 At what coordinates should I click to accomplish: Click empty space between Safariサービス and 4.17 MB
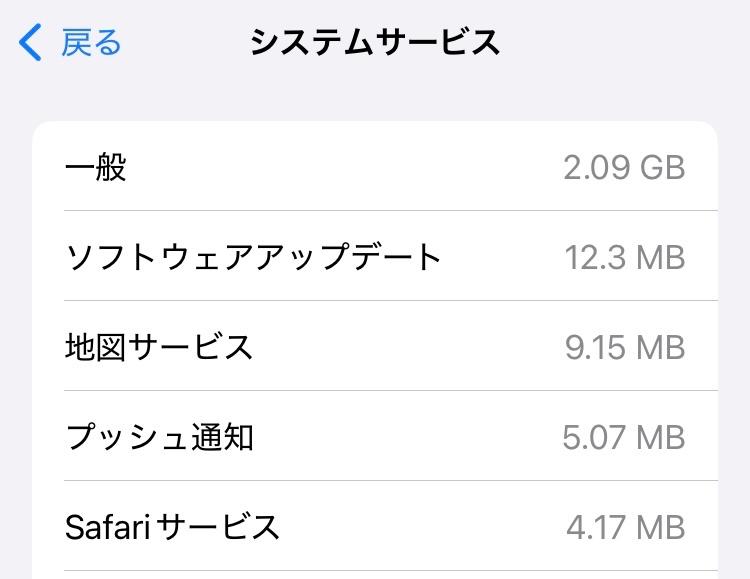[x=420, y=526]
